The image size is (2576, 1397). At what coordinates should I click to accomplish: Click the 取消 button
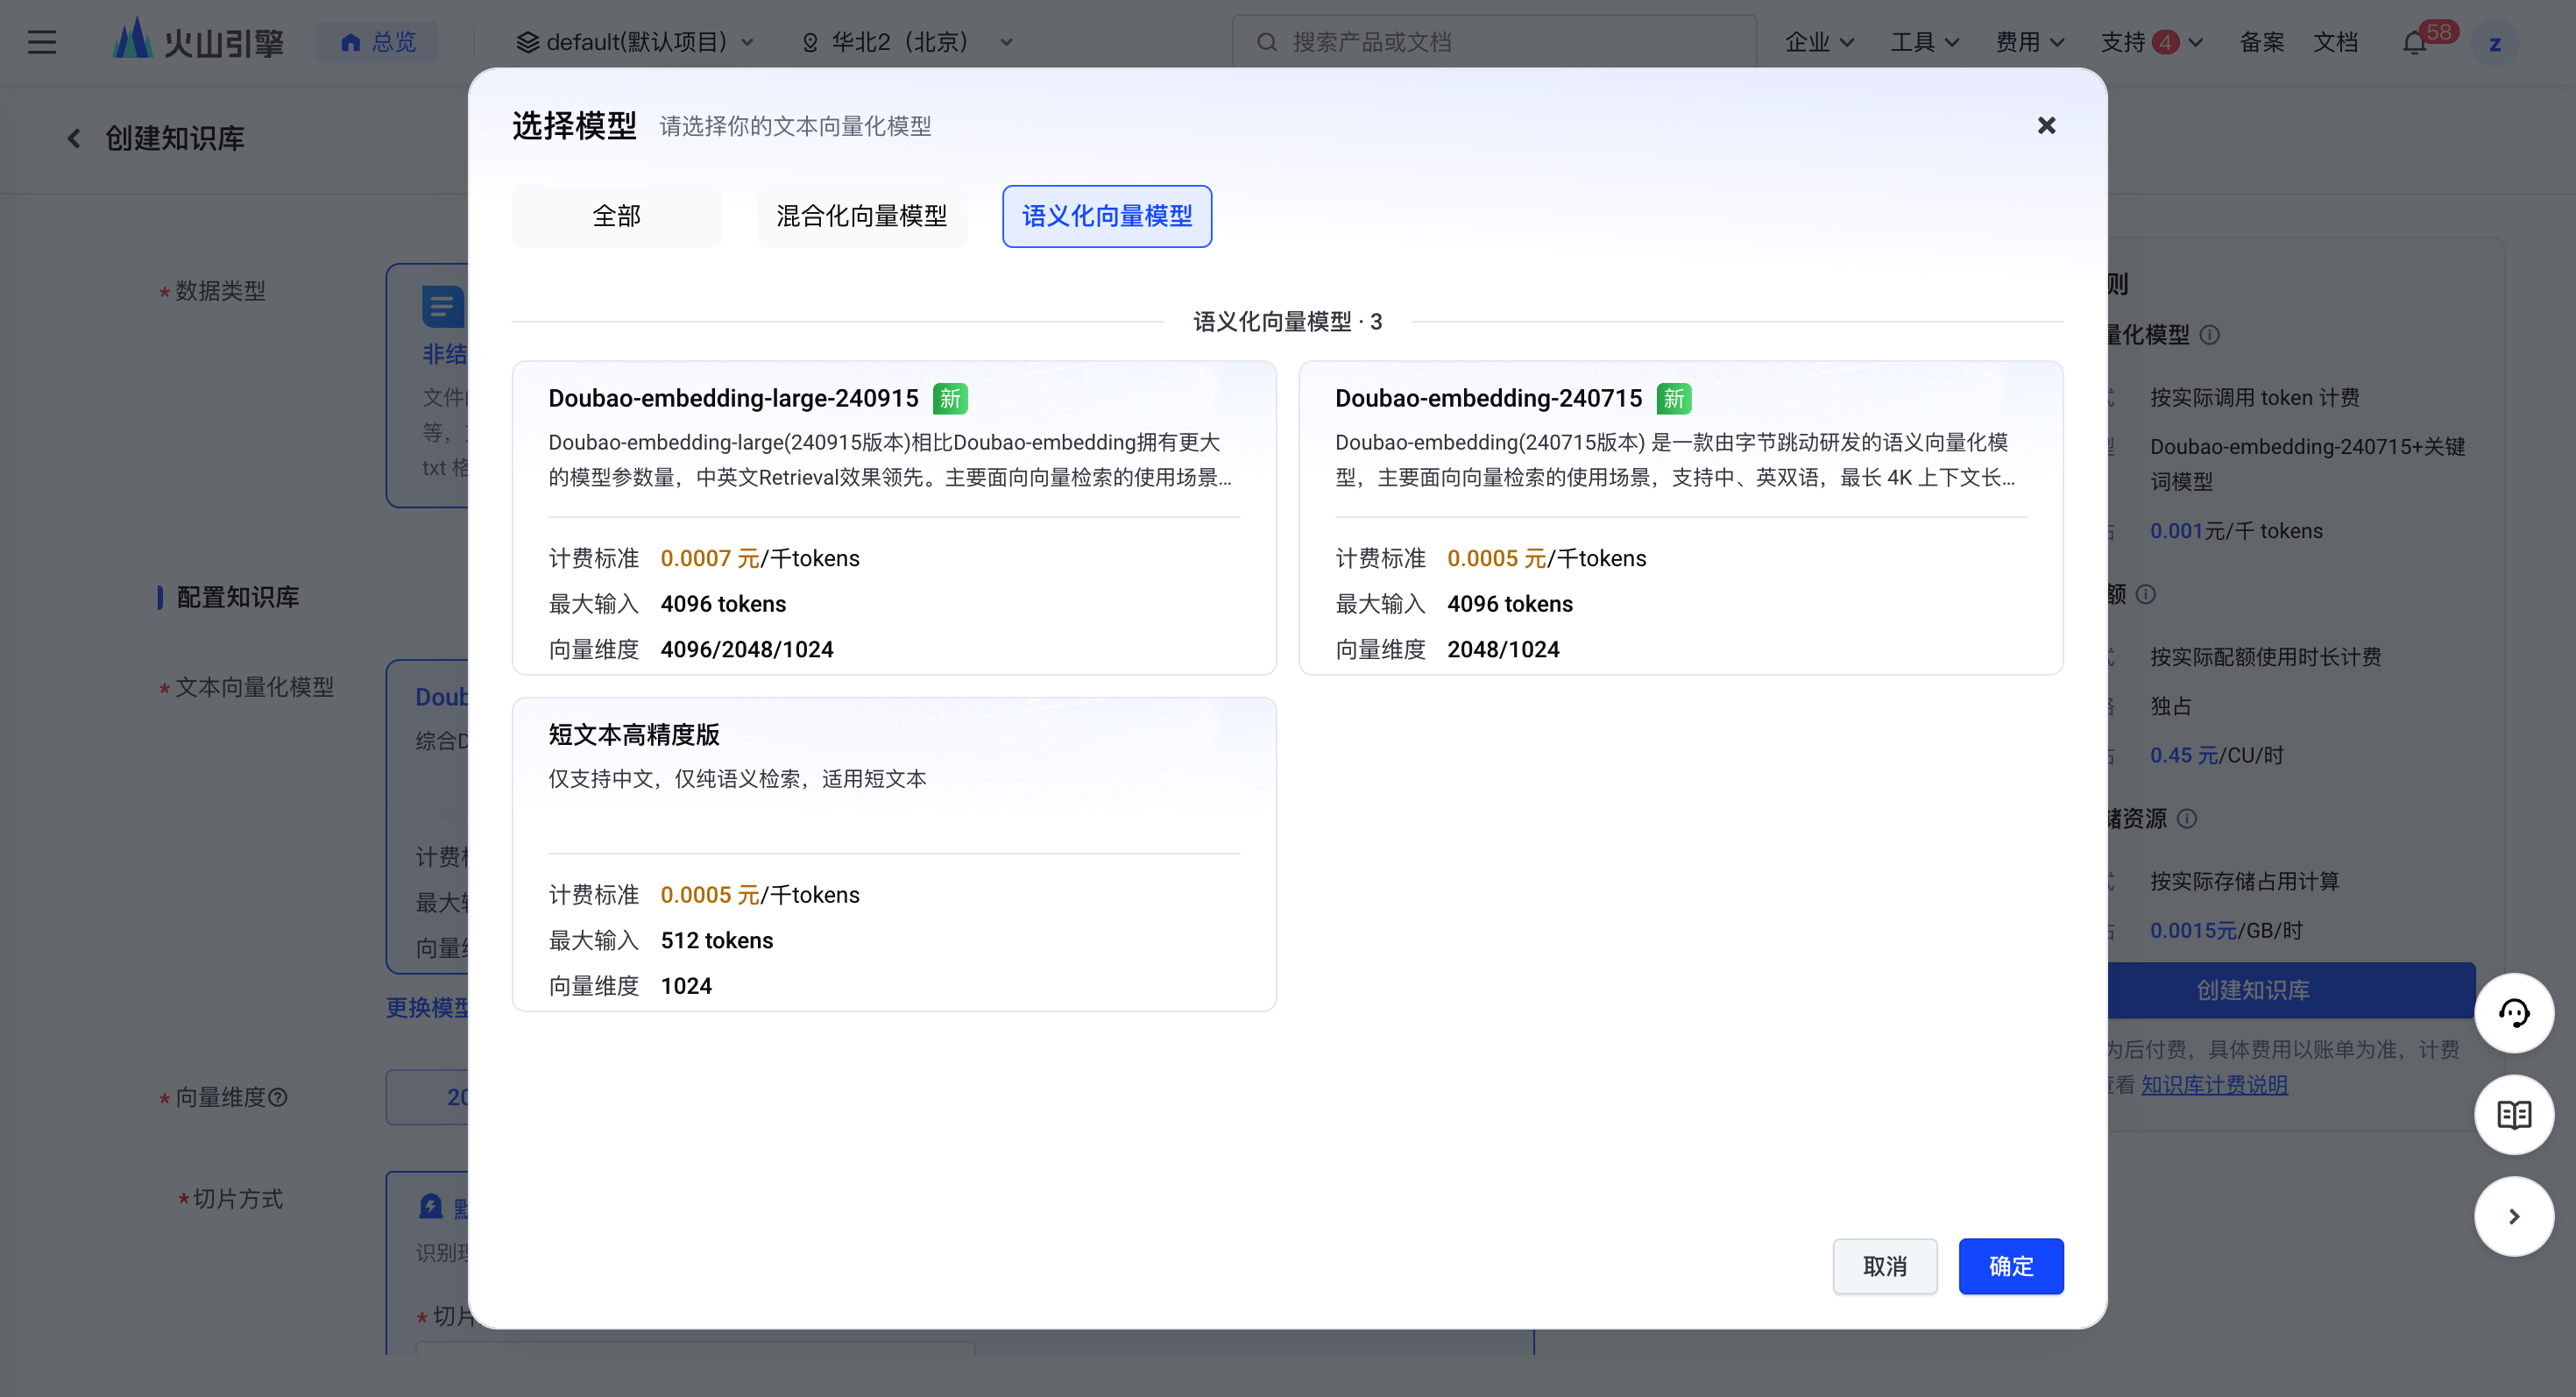(x=1884, y=1266)
